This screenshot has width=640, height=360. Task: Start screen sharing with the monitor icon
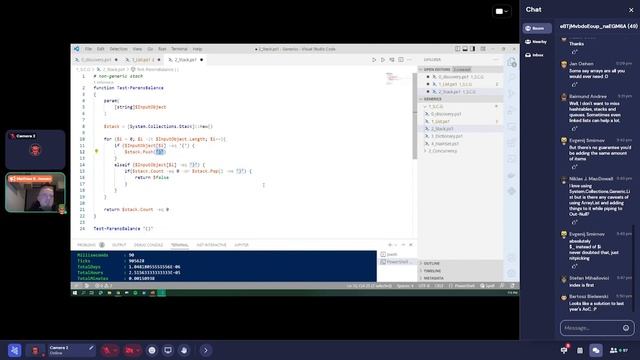coord(168,350)
